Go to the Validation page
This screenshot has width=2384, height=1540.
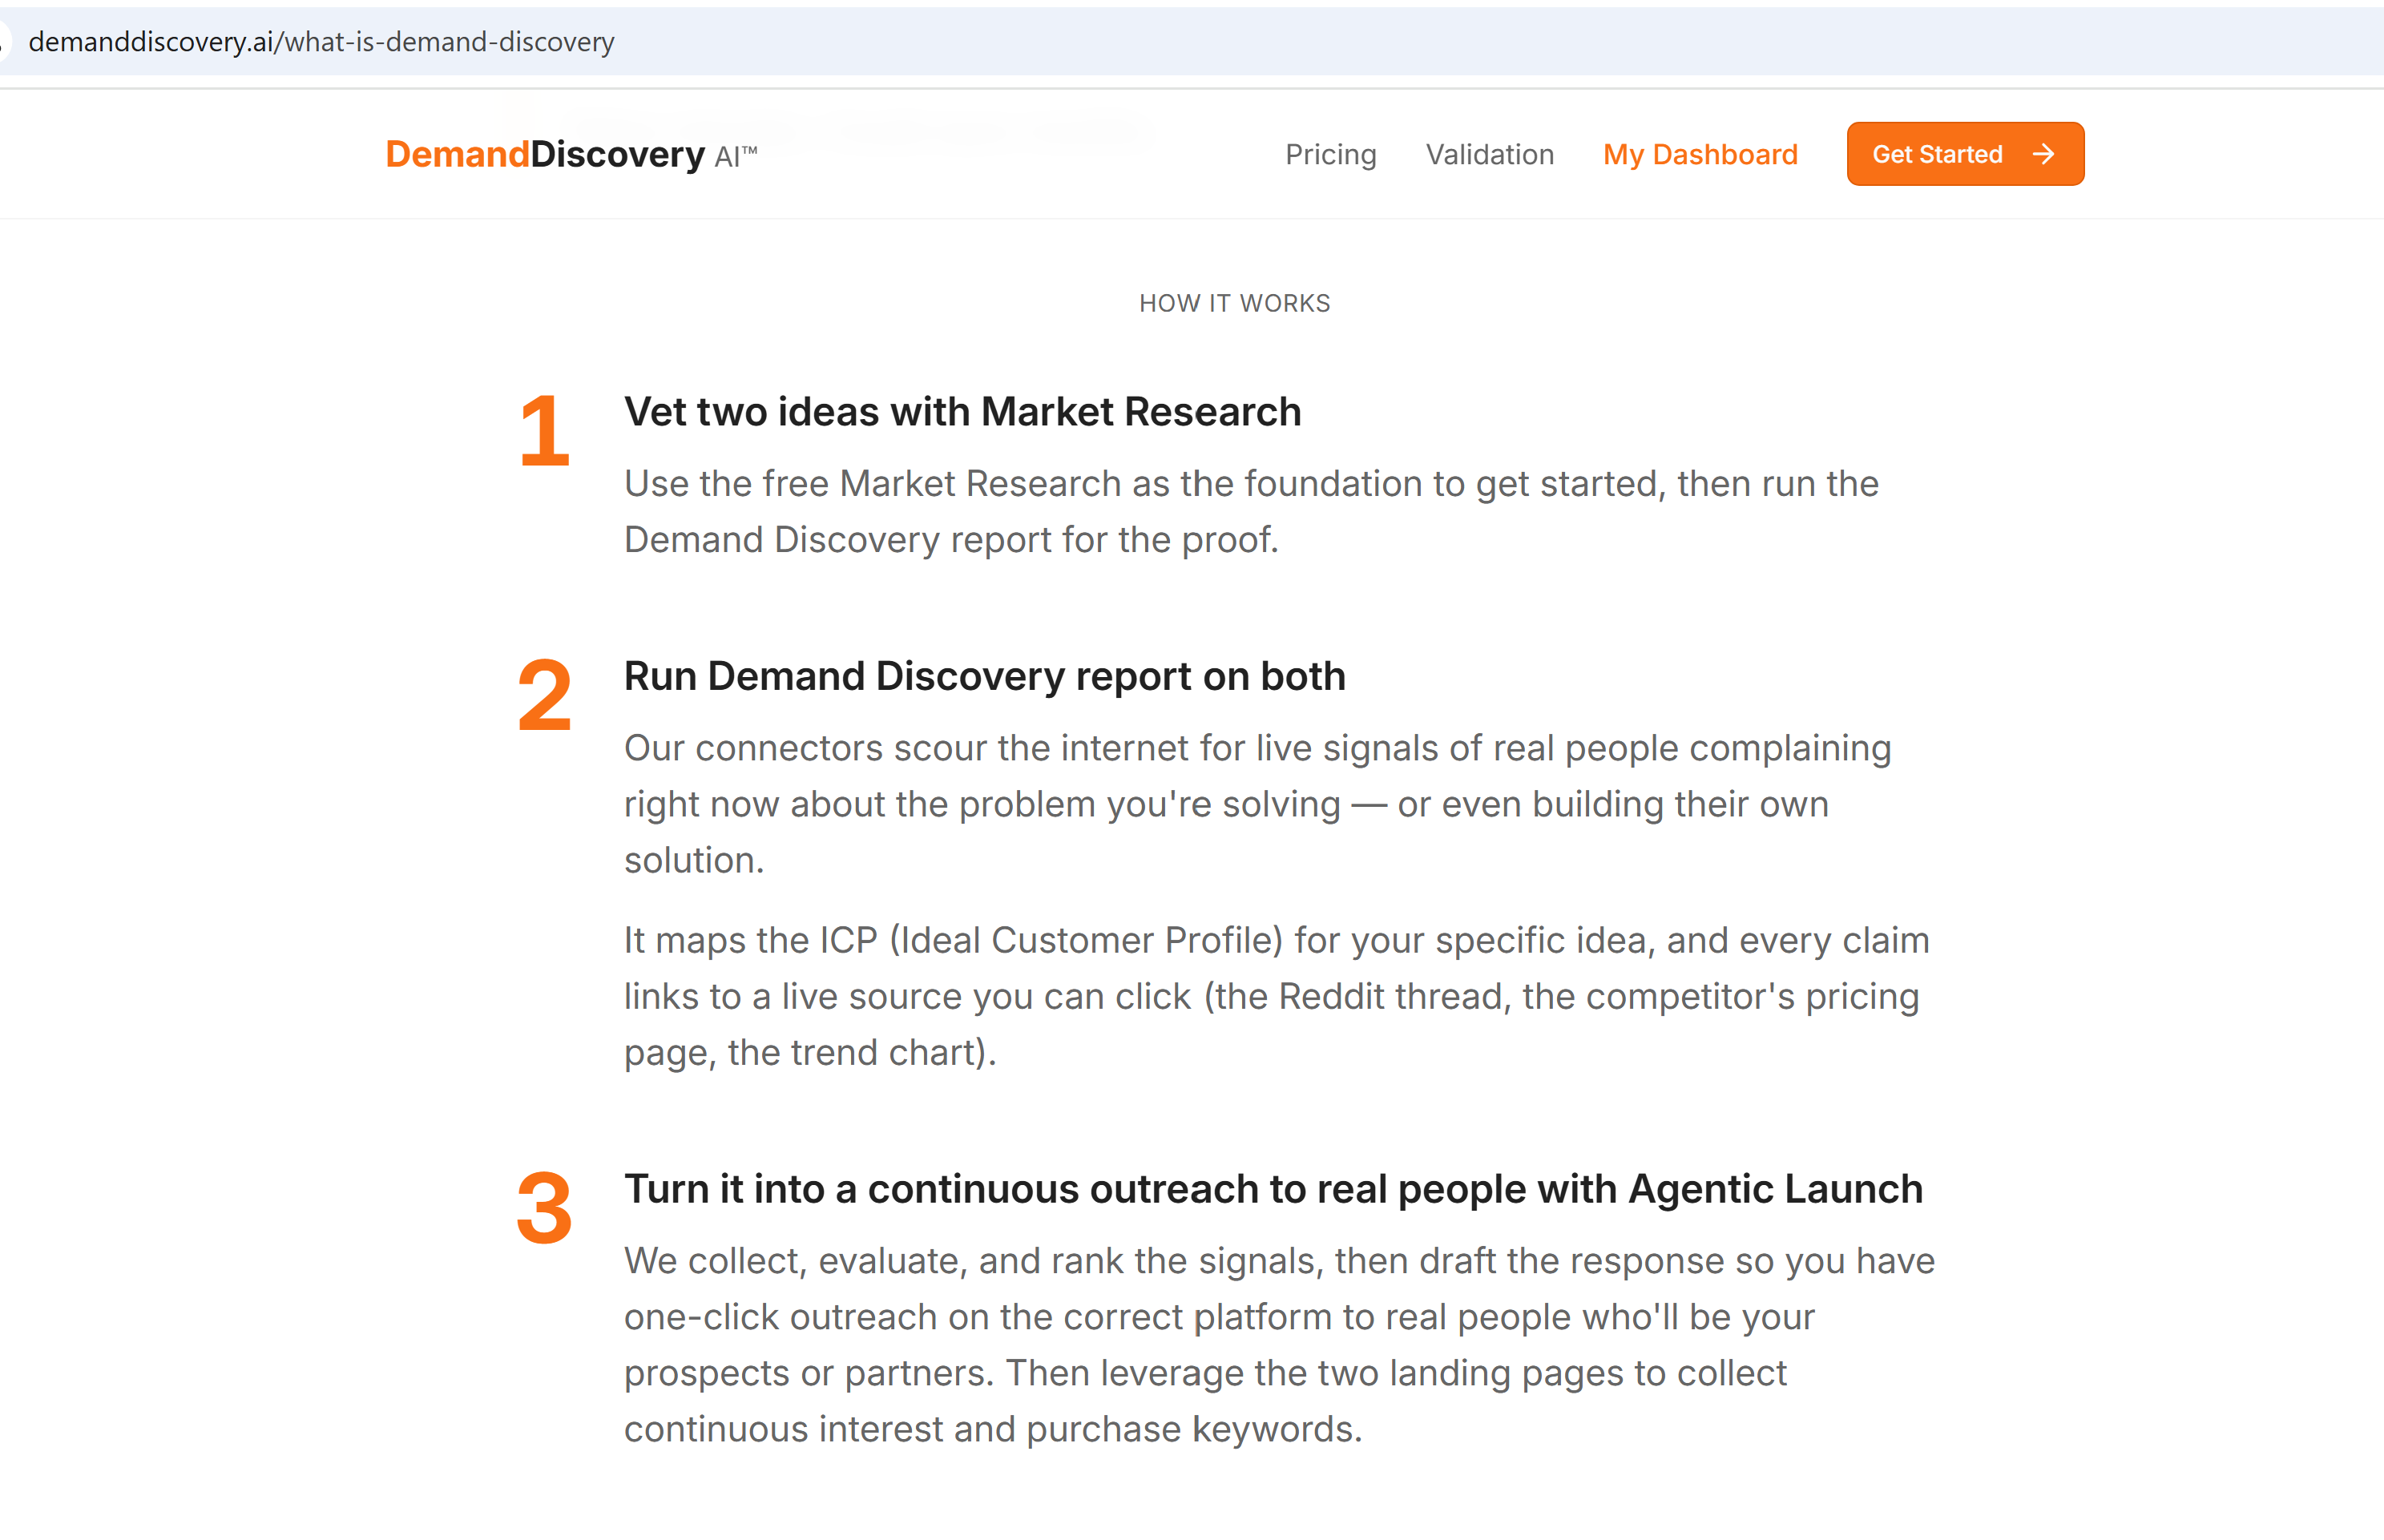coord(1489,154)
